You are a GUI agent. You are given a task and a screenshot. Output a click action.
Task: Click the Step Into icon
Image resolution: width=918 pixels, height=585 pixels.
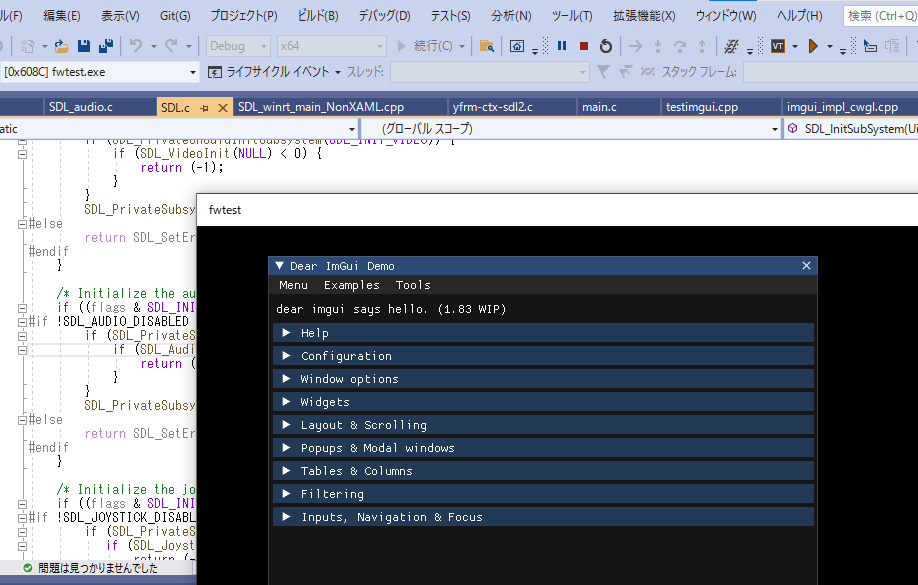pos(658,46)
